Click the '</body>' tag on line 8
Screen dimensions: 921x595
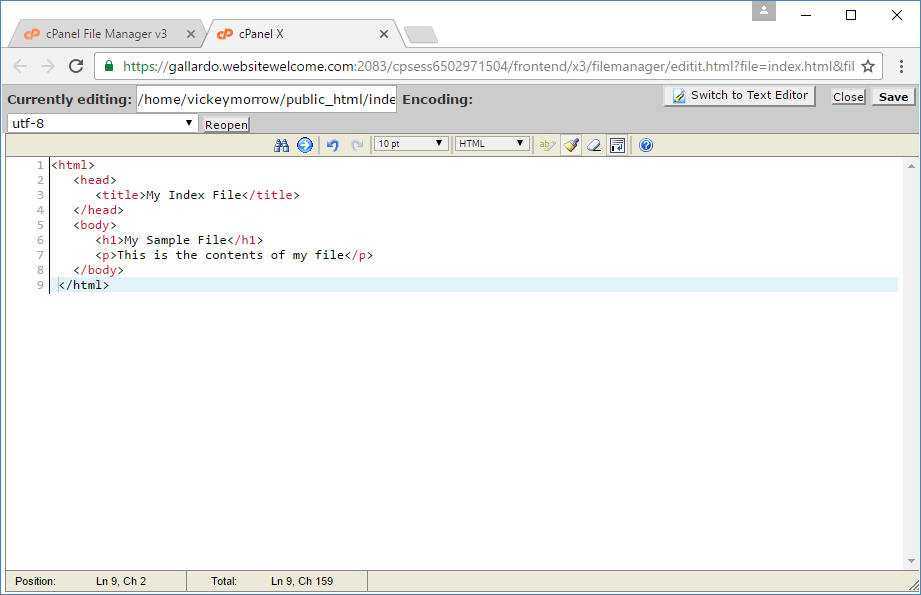pyautogui.click(x=98, y=270)
